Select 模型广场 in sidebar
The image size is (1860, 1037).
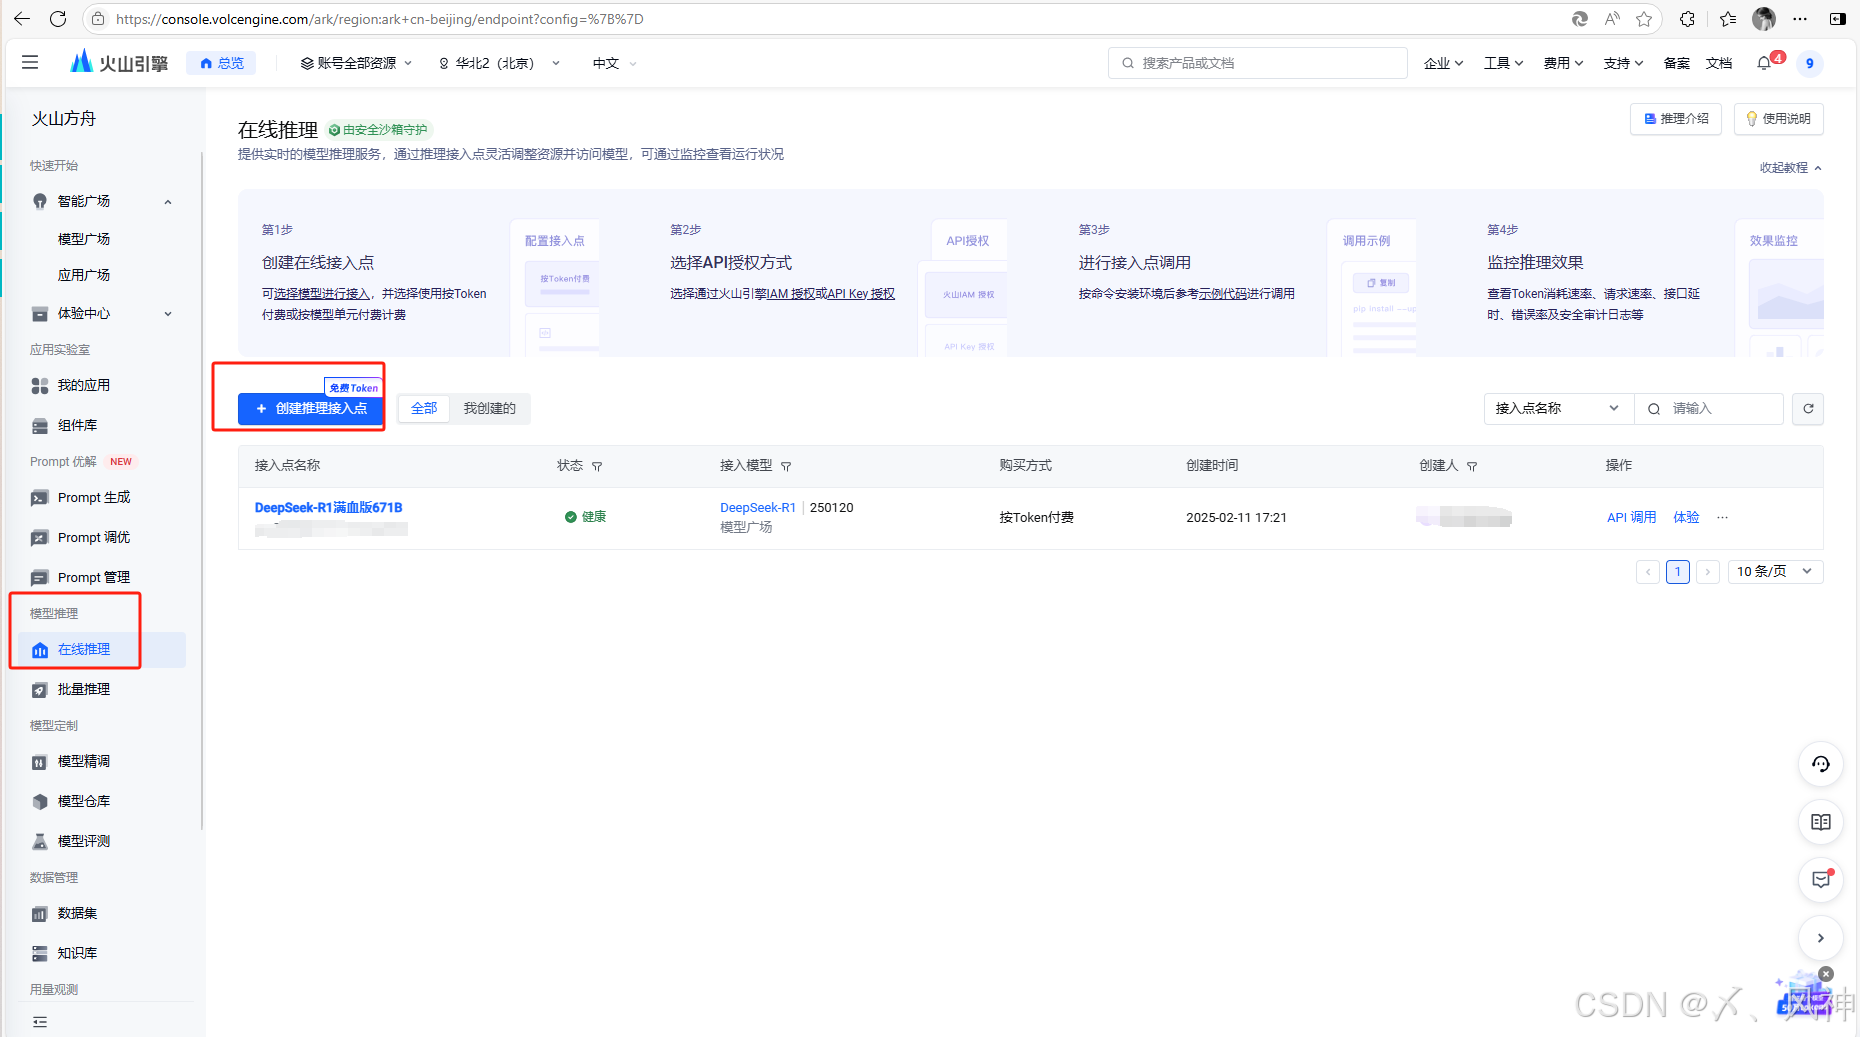point(84,239)
